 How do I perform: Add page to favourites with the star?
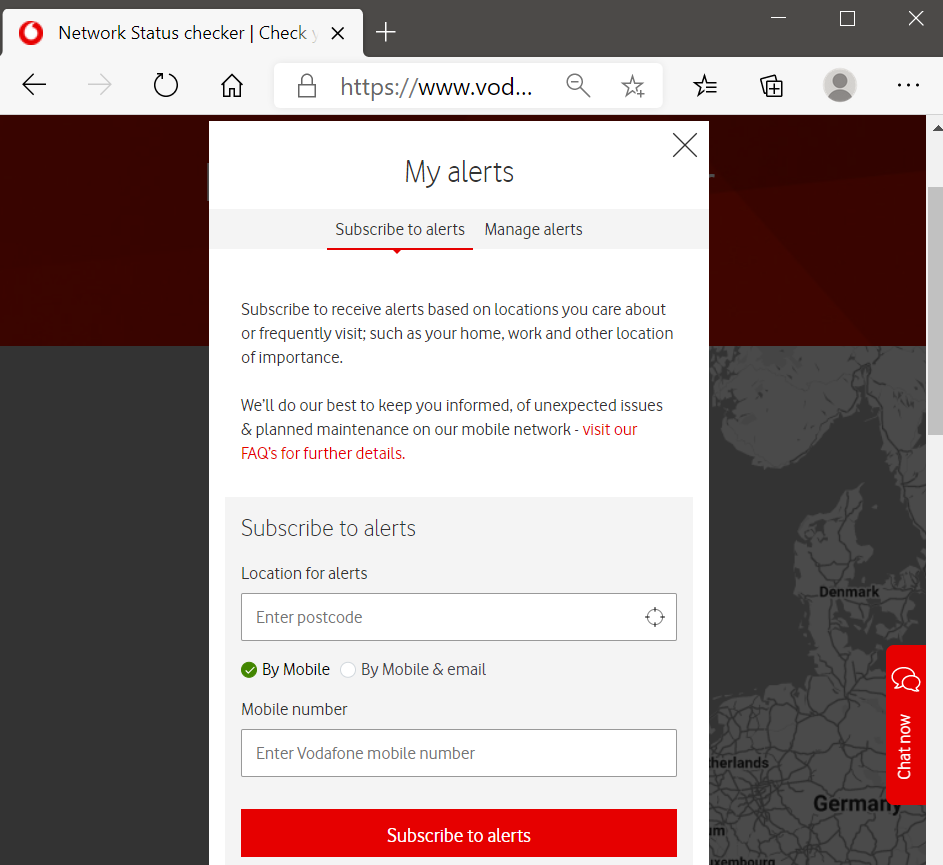(633, 87)
